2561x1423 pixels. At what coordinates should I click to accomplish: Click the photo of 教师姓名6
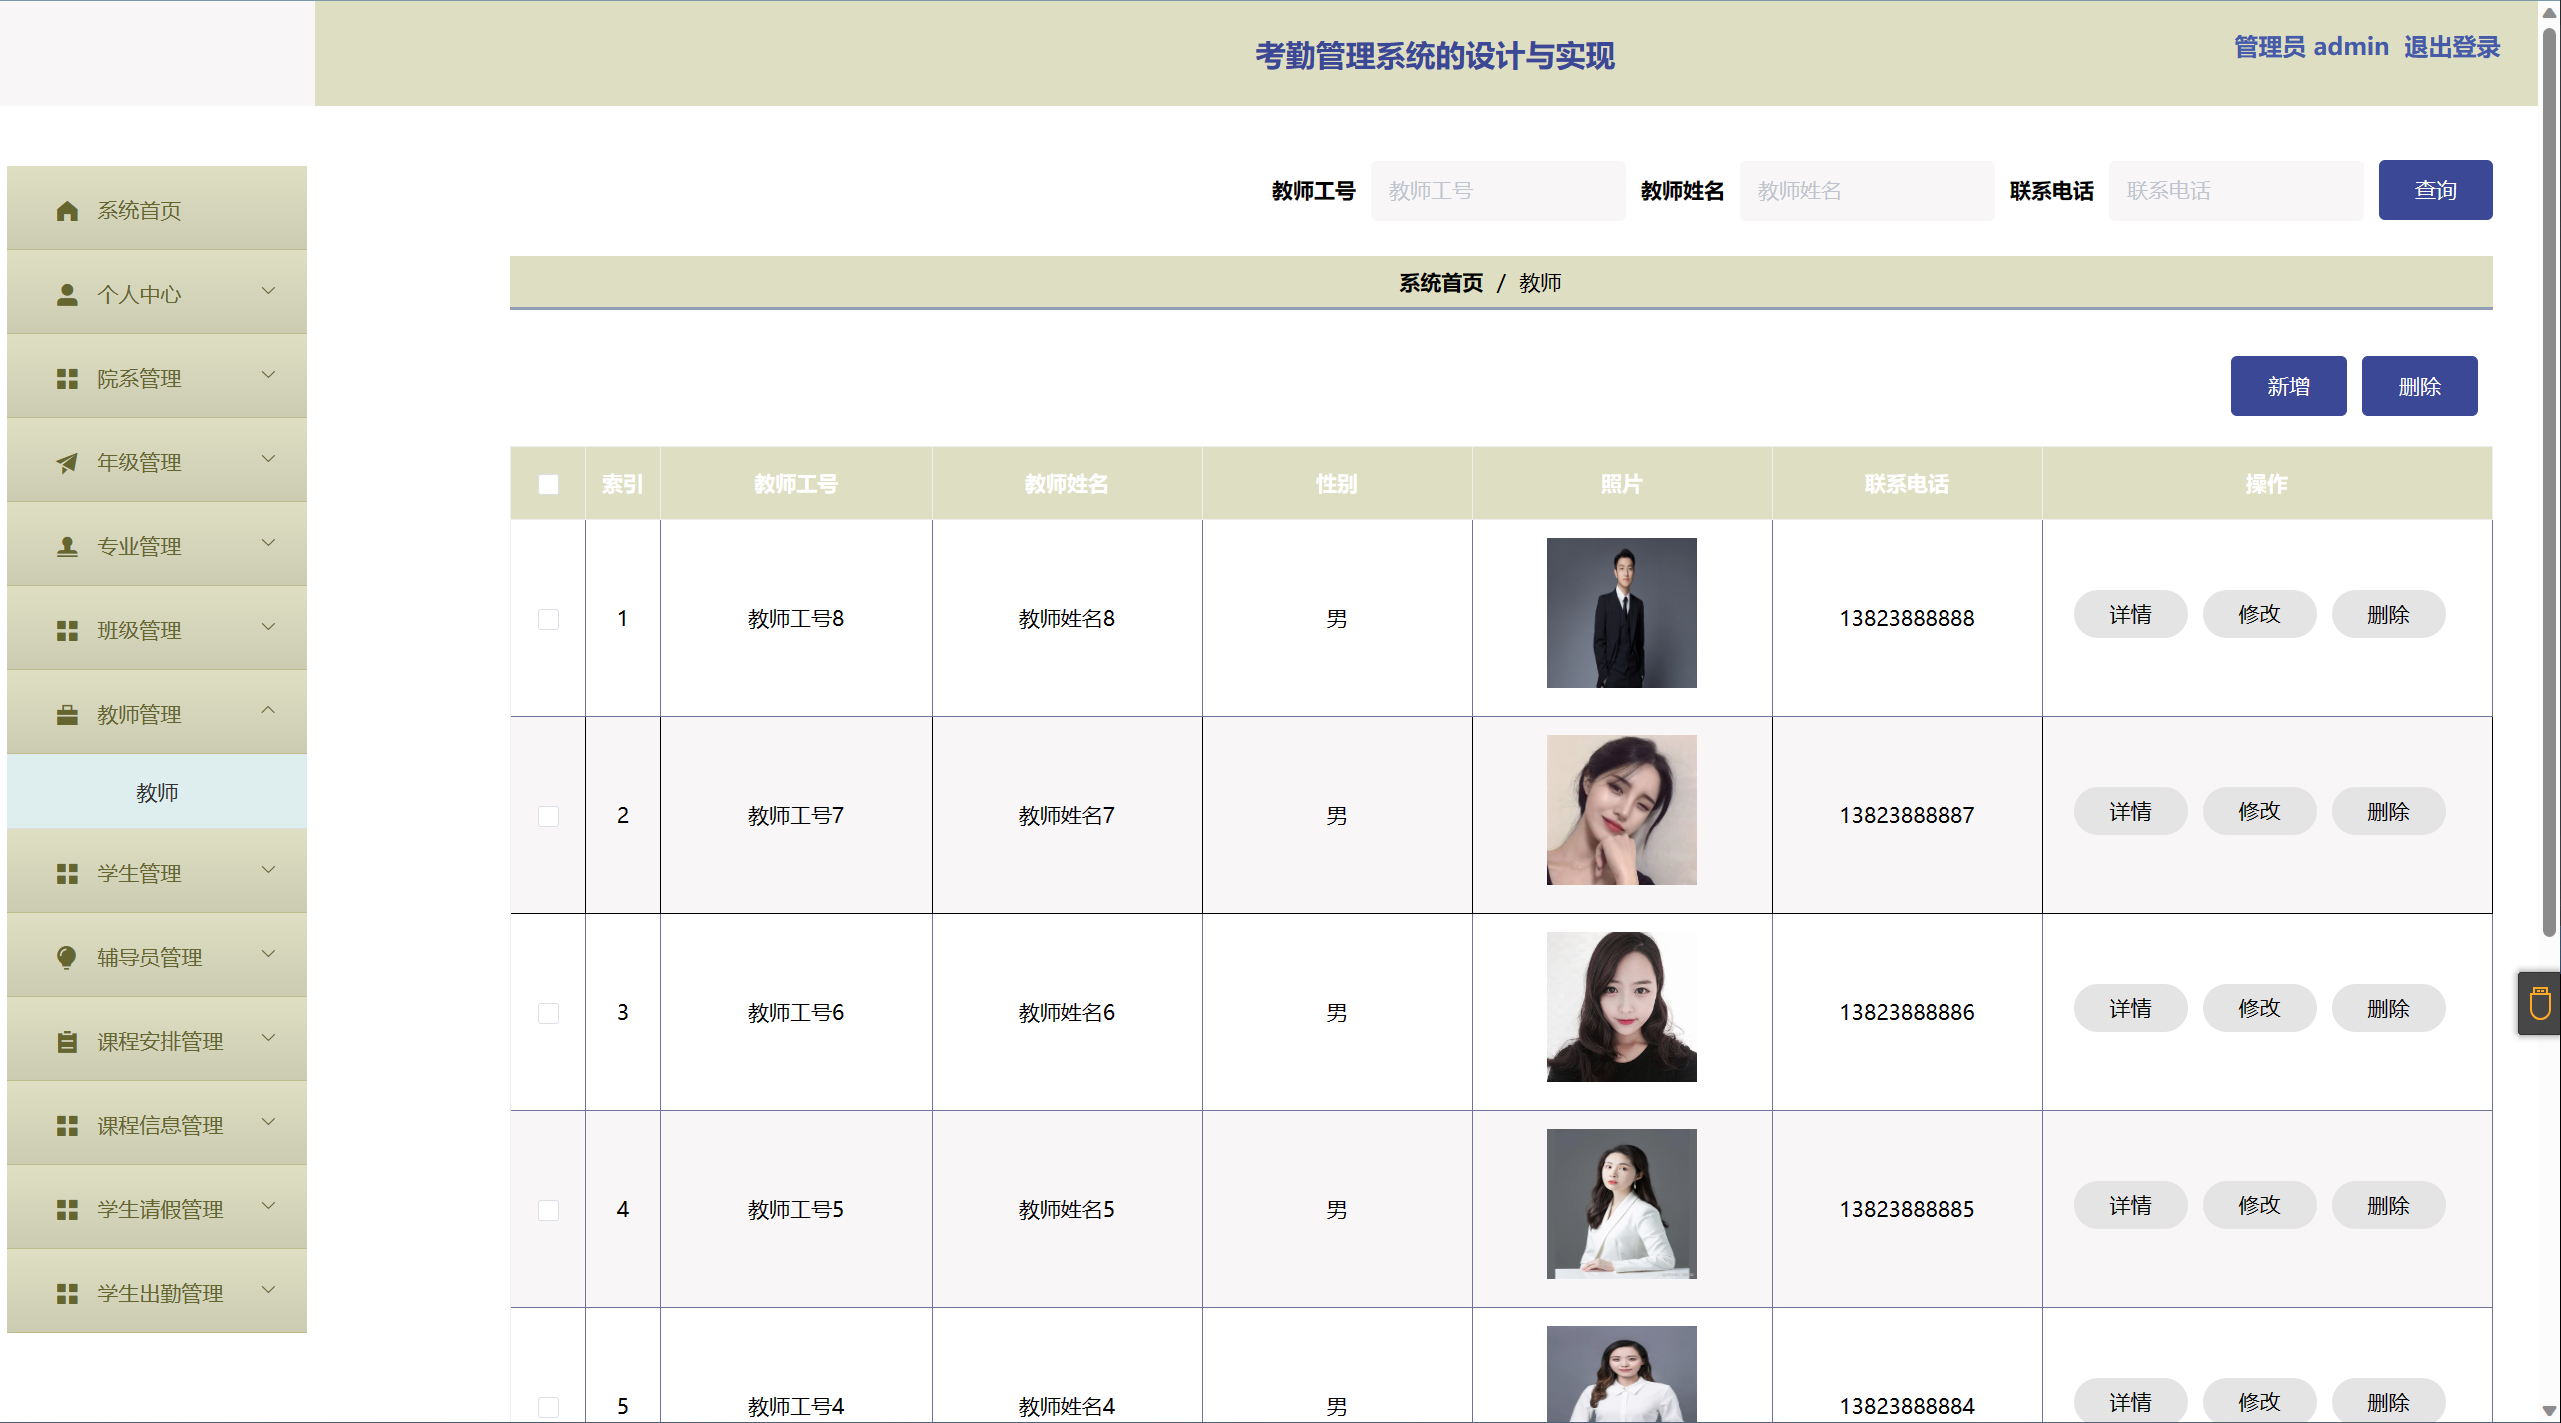pos(1621,1007)
